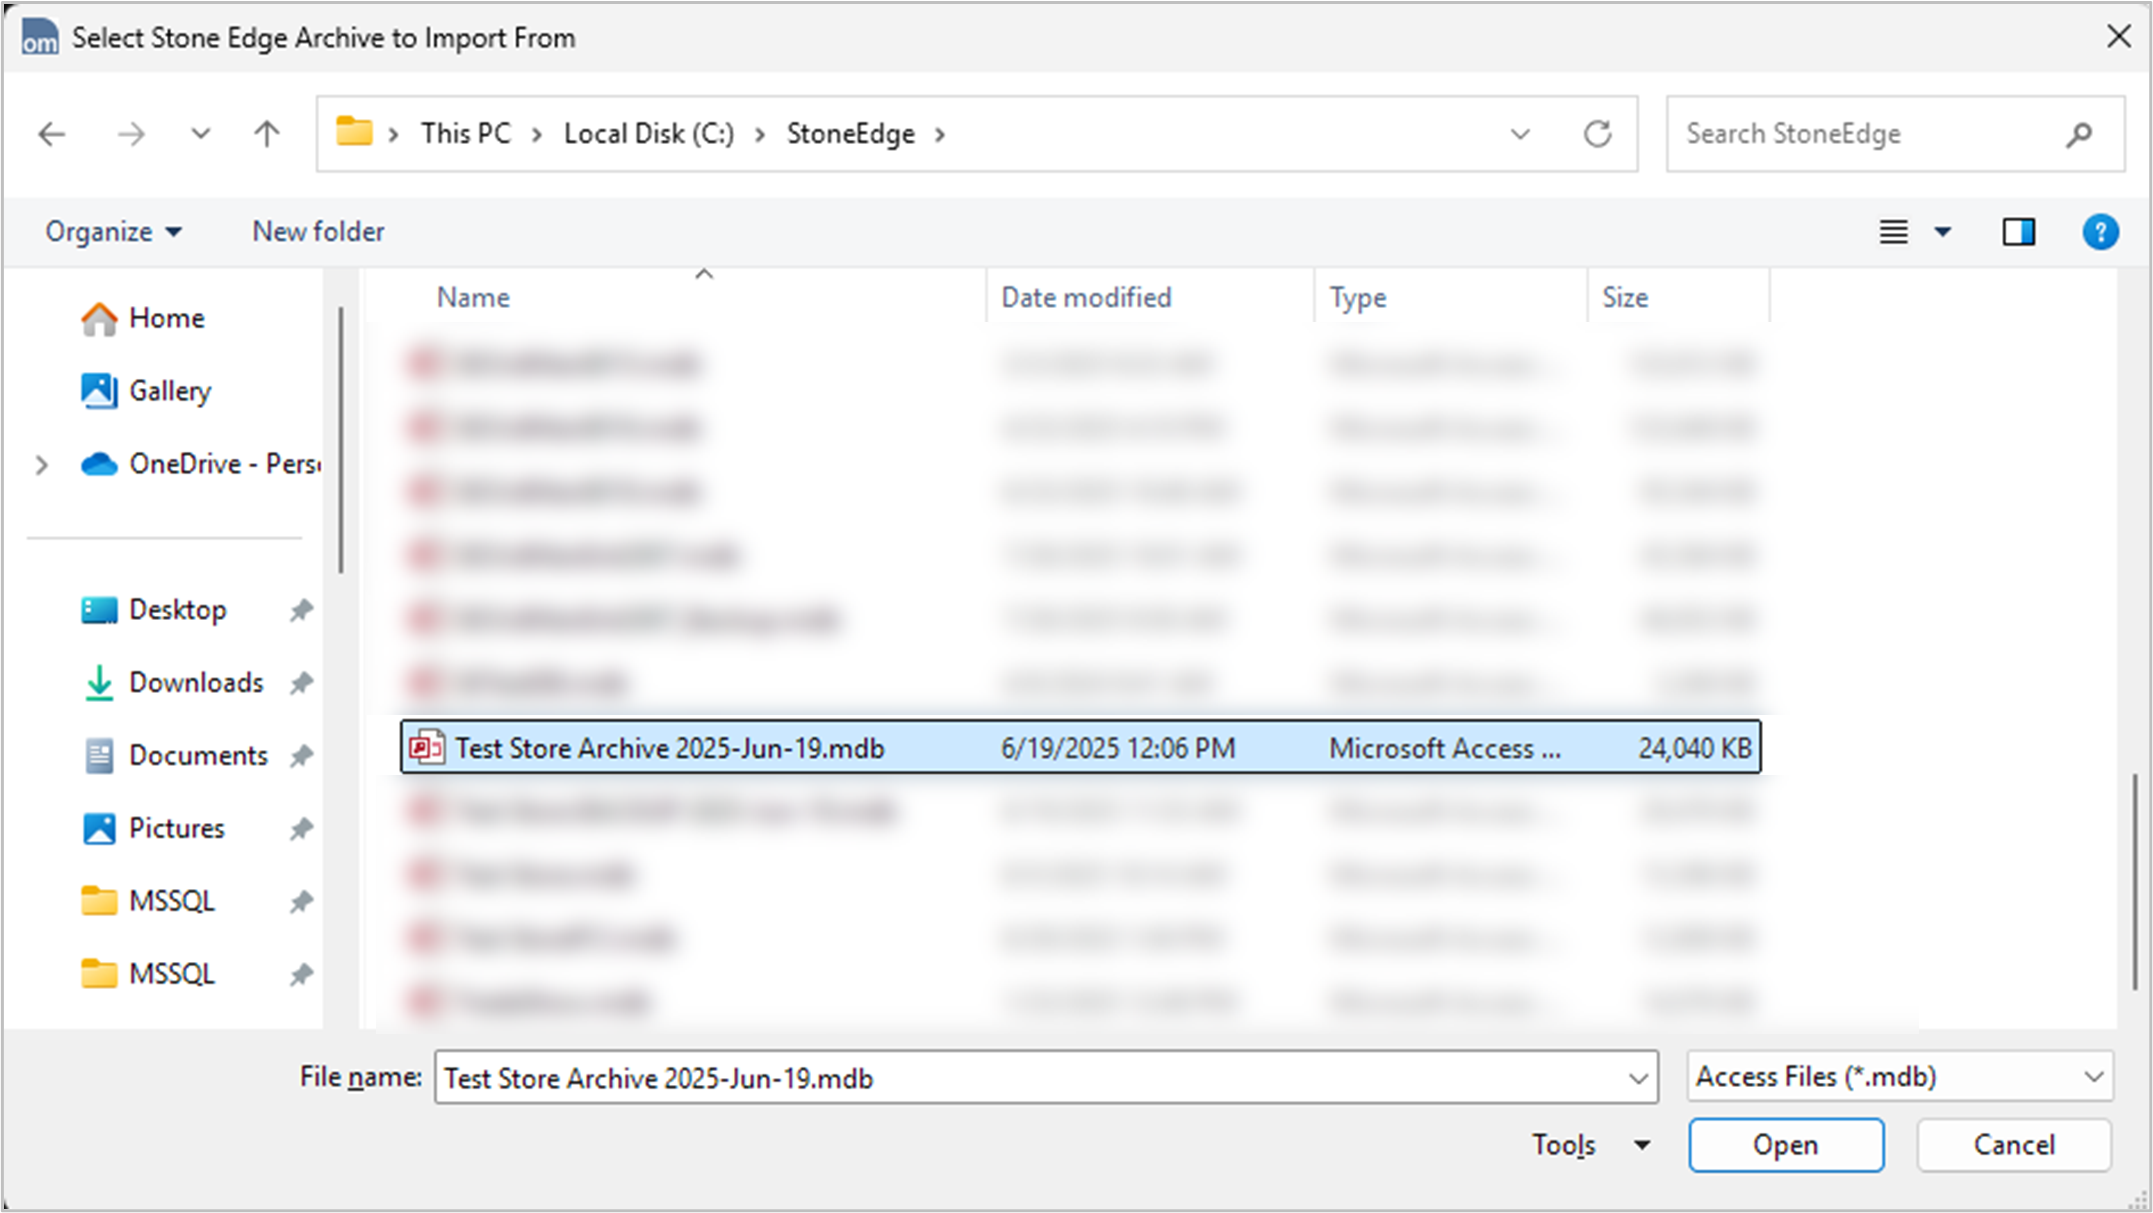Click the pin icon beside Desktop

(301, 610)
